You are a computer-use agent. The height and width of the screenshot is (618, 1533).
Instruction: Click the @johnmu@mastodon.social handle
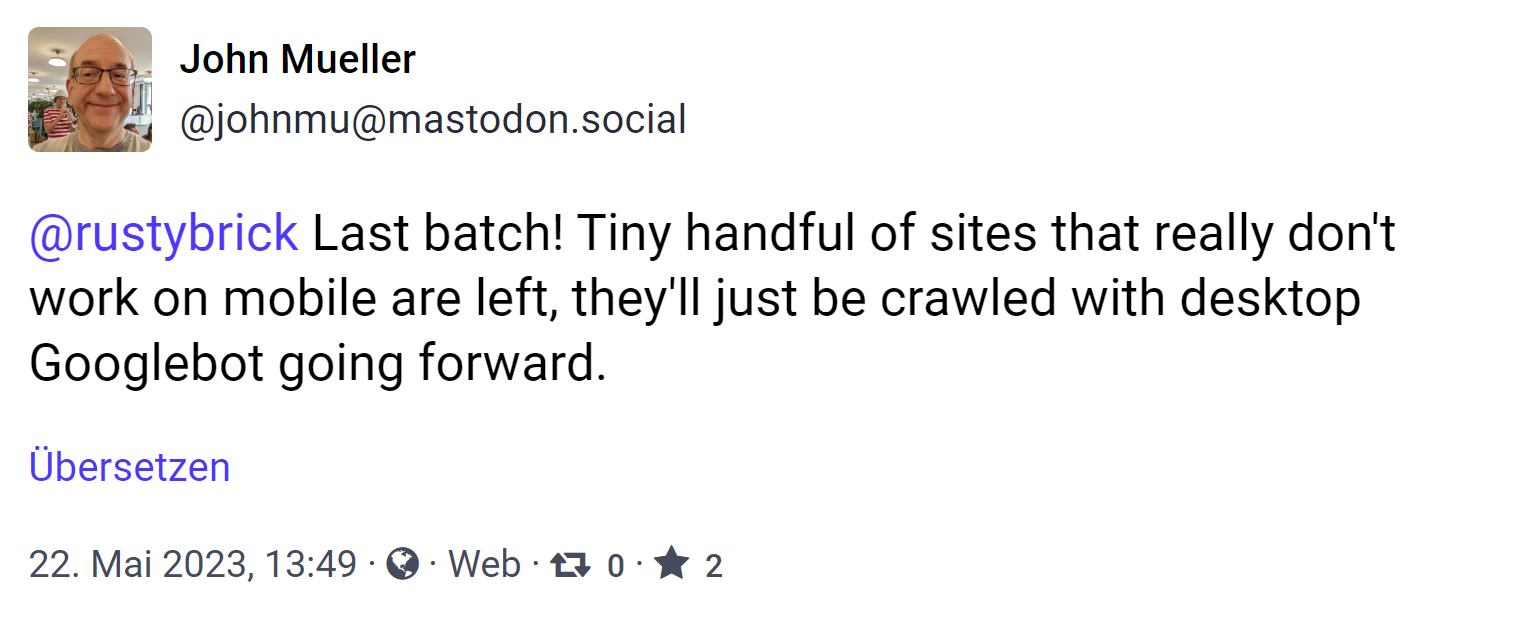(x=432, y=121)
